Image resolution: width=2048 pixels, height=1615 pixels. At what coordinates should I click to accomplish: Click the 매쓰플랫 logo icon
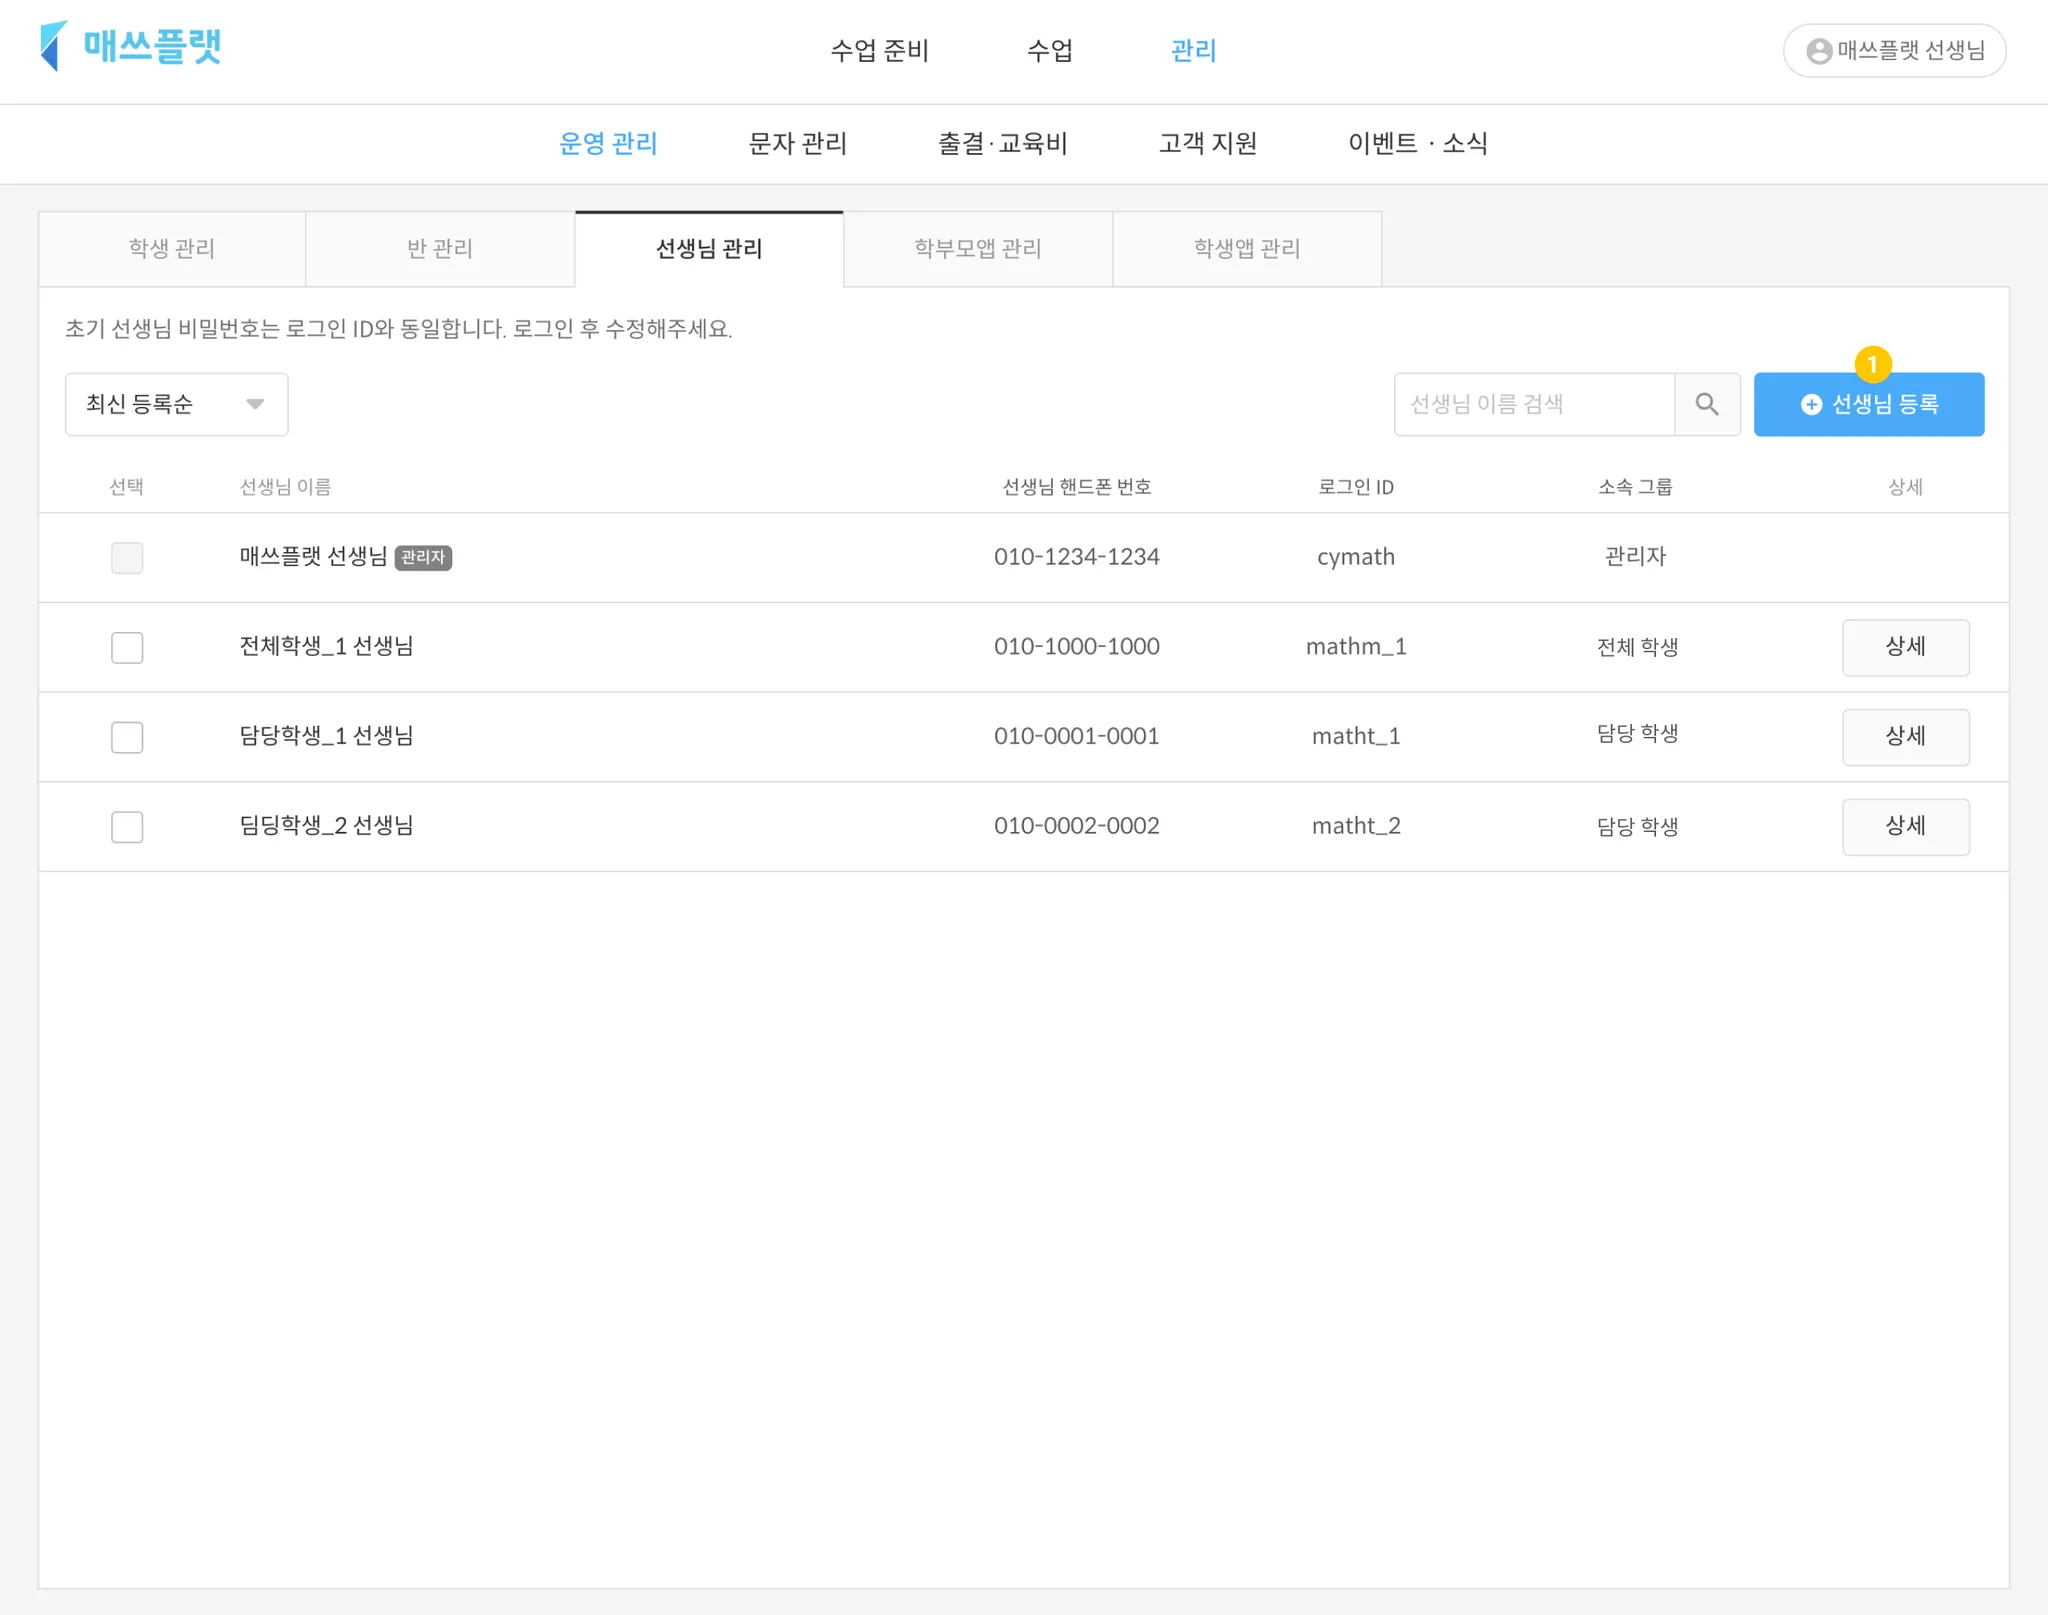(x=53, y=46)
